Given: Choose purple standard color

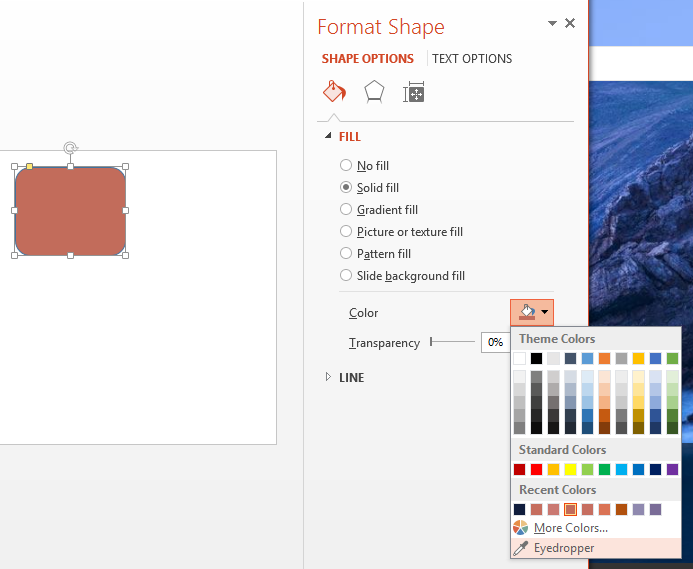Looking at the screenshot, I should [672, 469].
